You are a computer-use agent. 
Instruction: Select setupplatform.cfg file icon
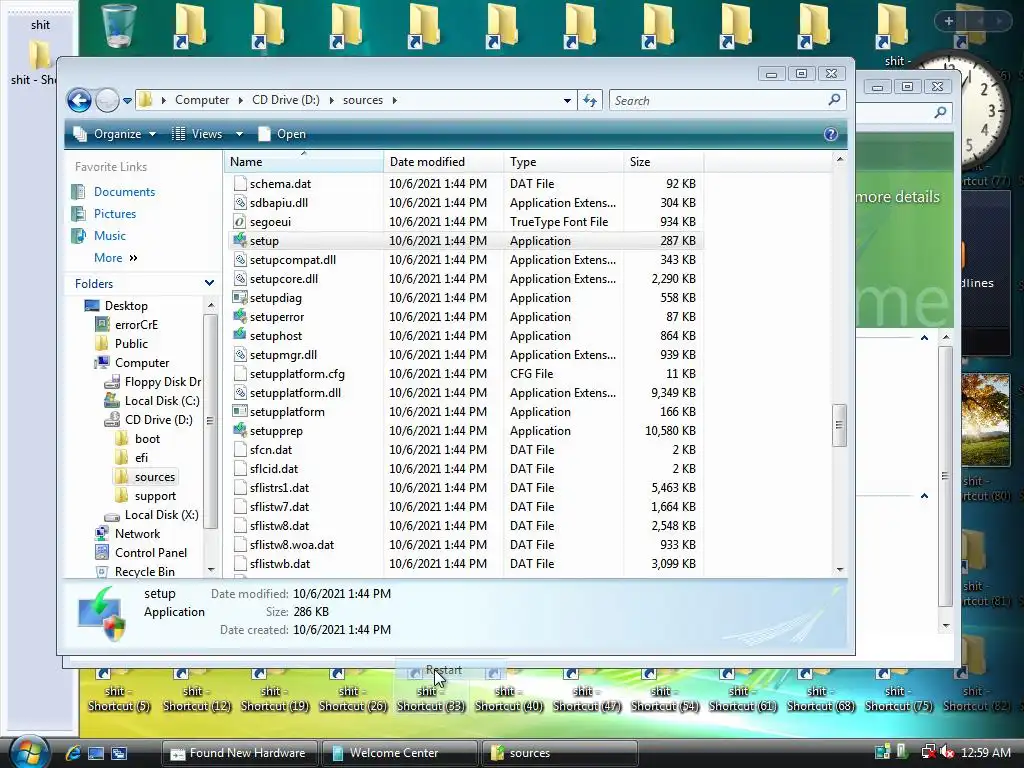tap(240, 374)
